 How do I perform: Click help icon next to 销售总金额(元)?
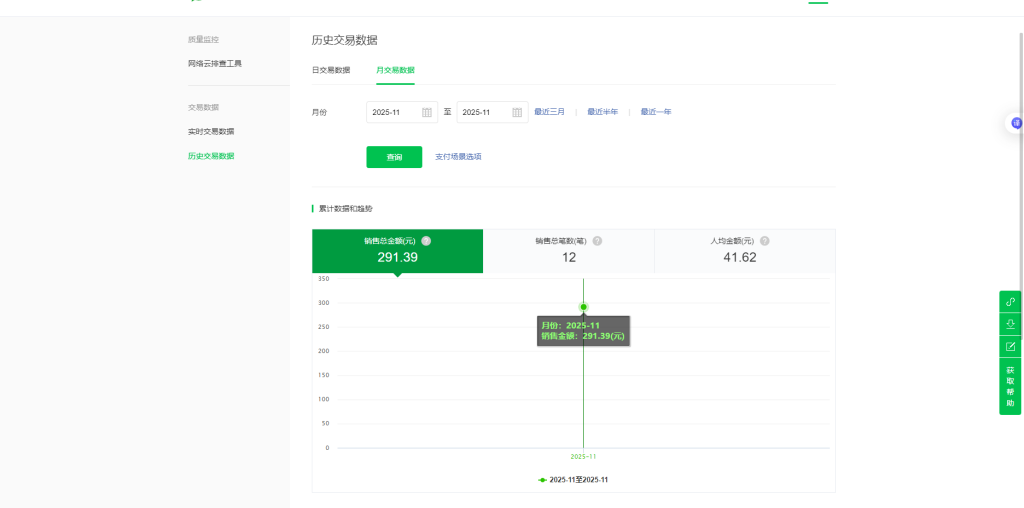tap(426, 241)
